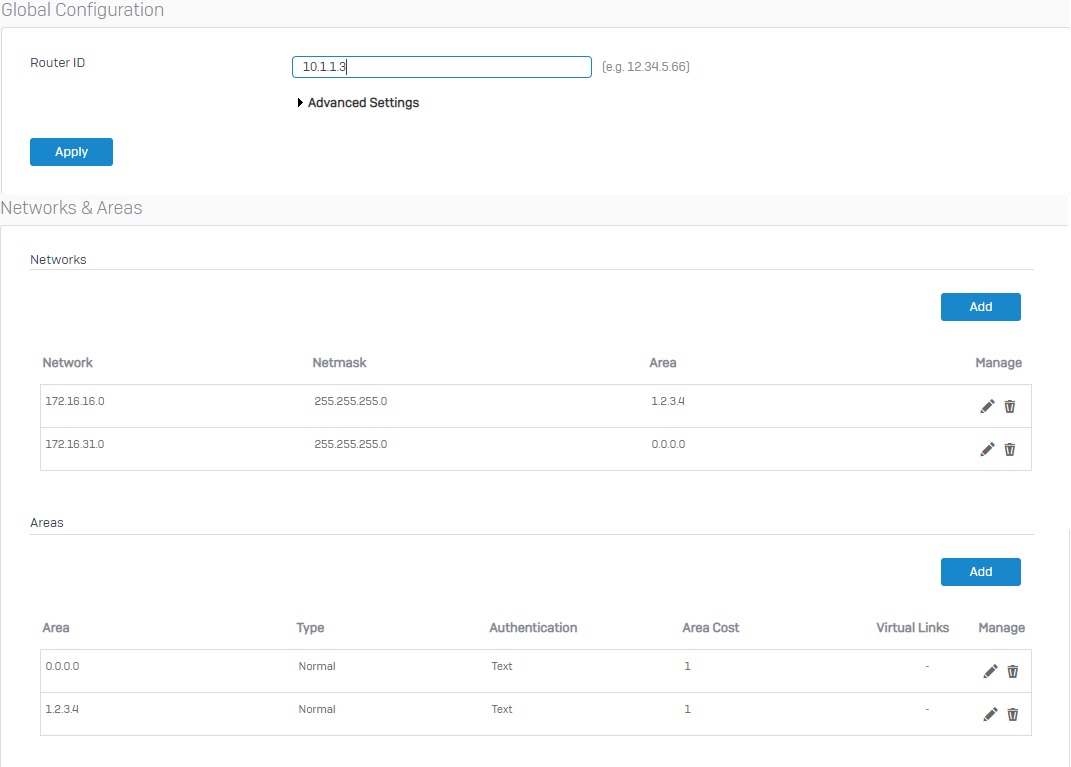Click netmask 255.255.255.0 of network 172.16.16.0

click(350, 401)
